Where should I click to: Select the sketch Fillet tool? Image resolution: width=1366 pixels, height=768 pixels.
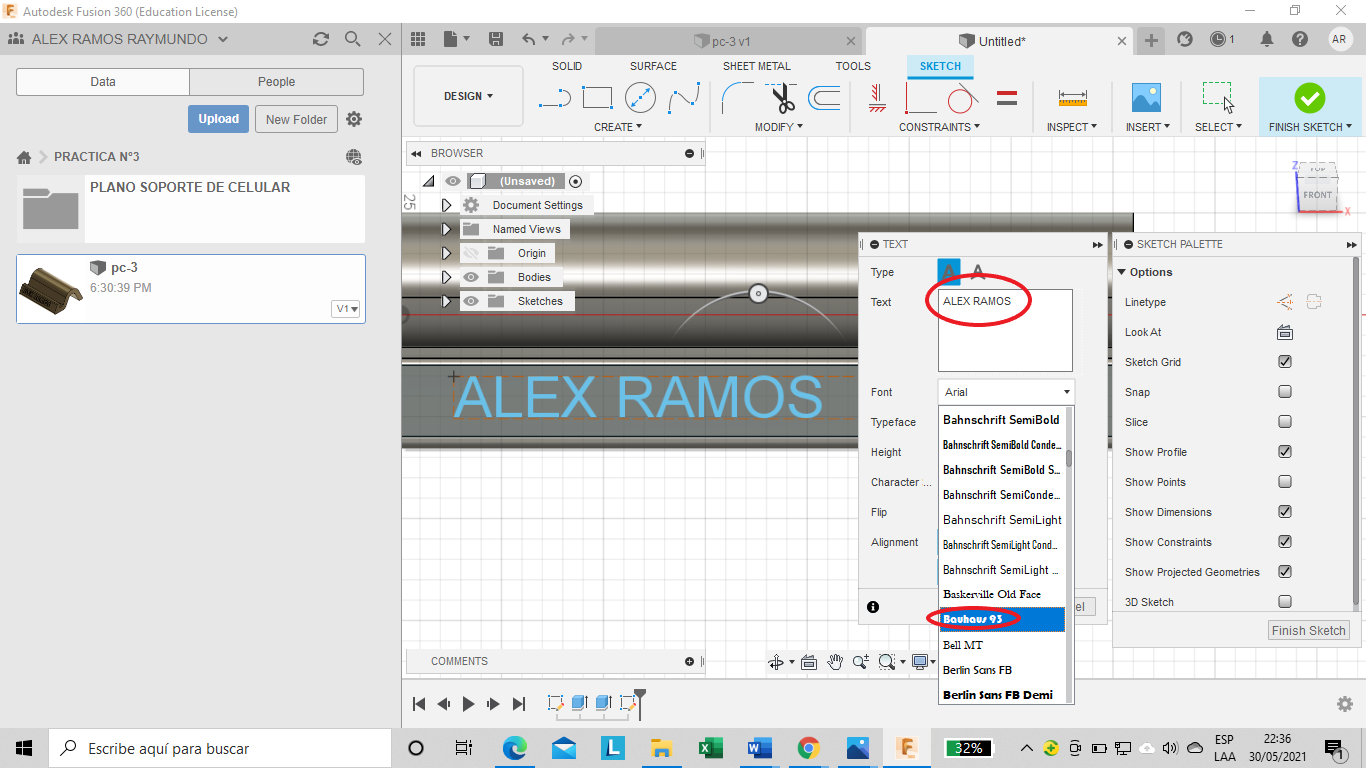pos(738,97)
